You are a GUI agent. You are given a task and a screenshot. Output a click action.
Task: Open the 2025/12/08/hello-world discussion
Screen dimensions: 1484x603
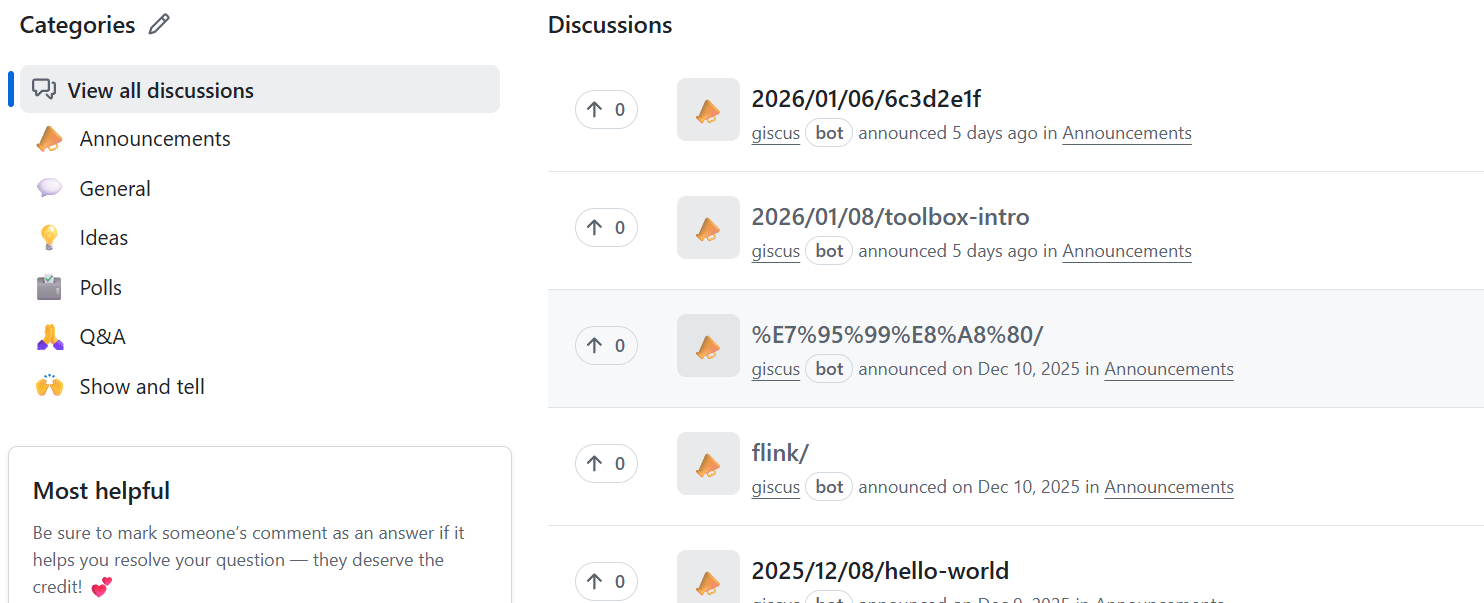[880, 571]
